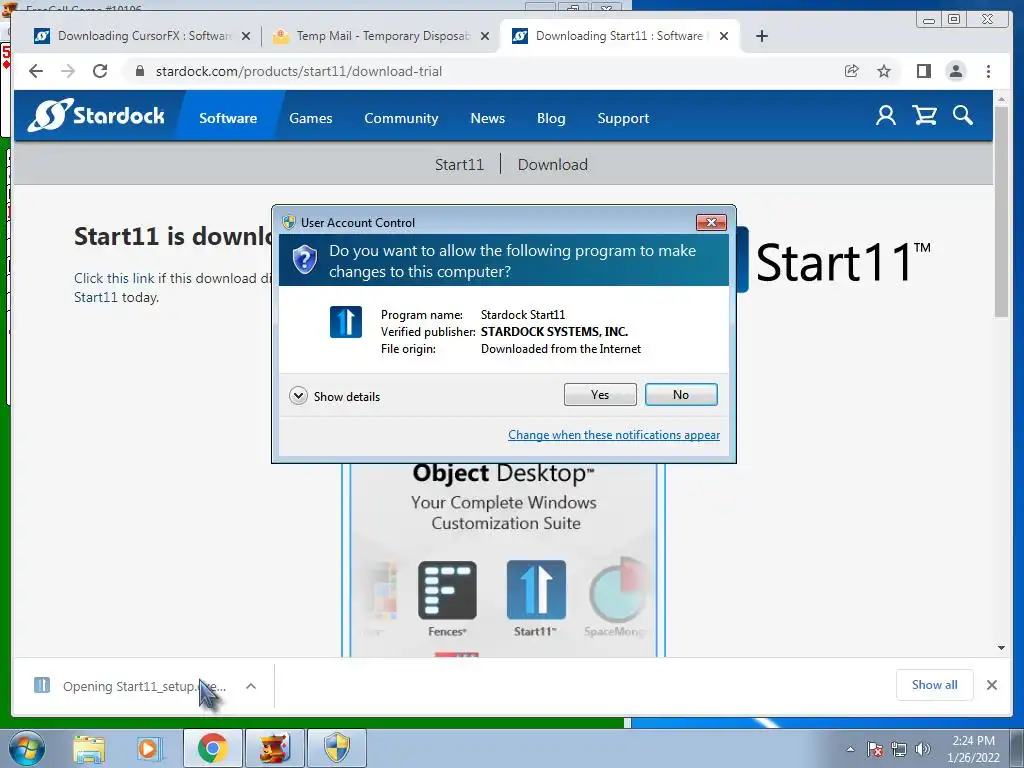Open Support menu item
Image resolution: width=1024 pixels, height=768 pixels.
click(x=623, y=118)
